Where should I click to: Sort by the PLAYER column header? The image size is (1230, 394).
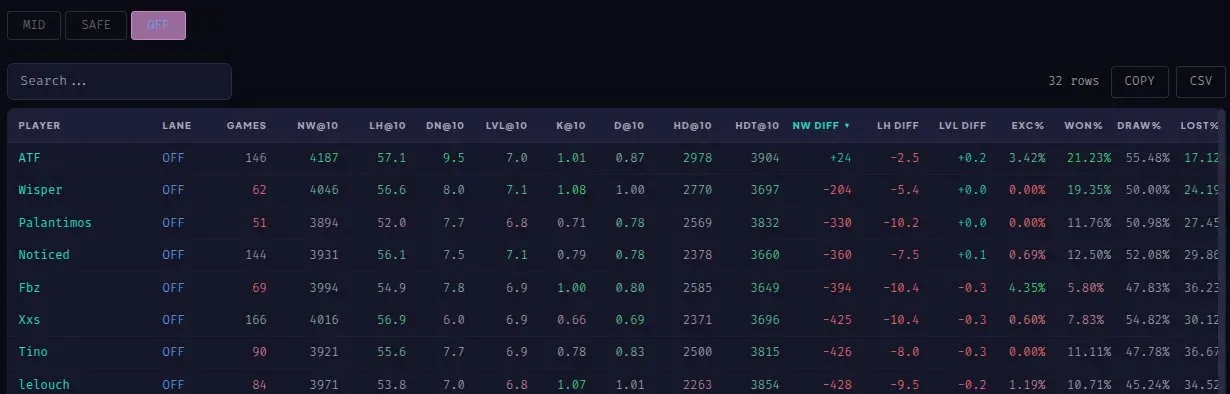coord(40,126)
